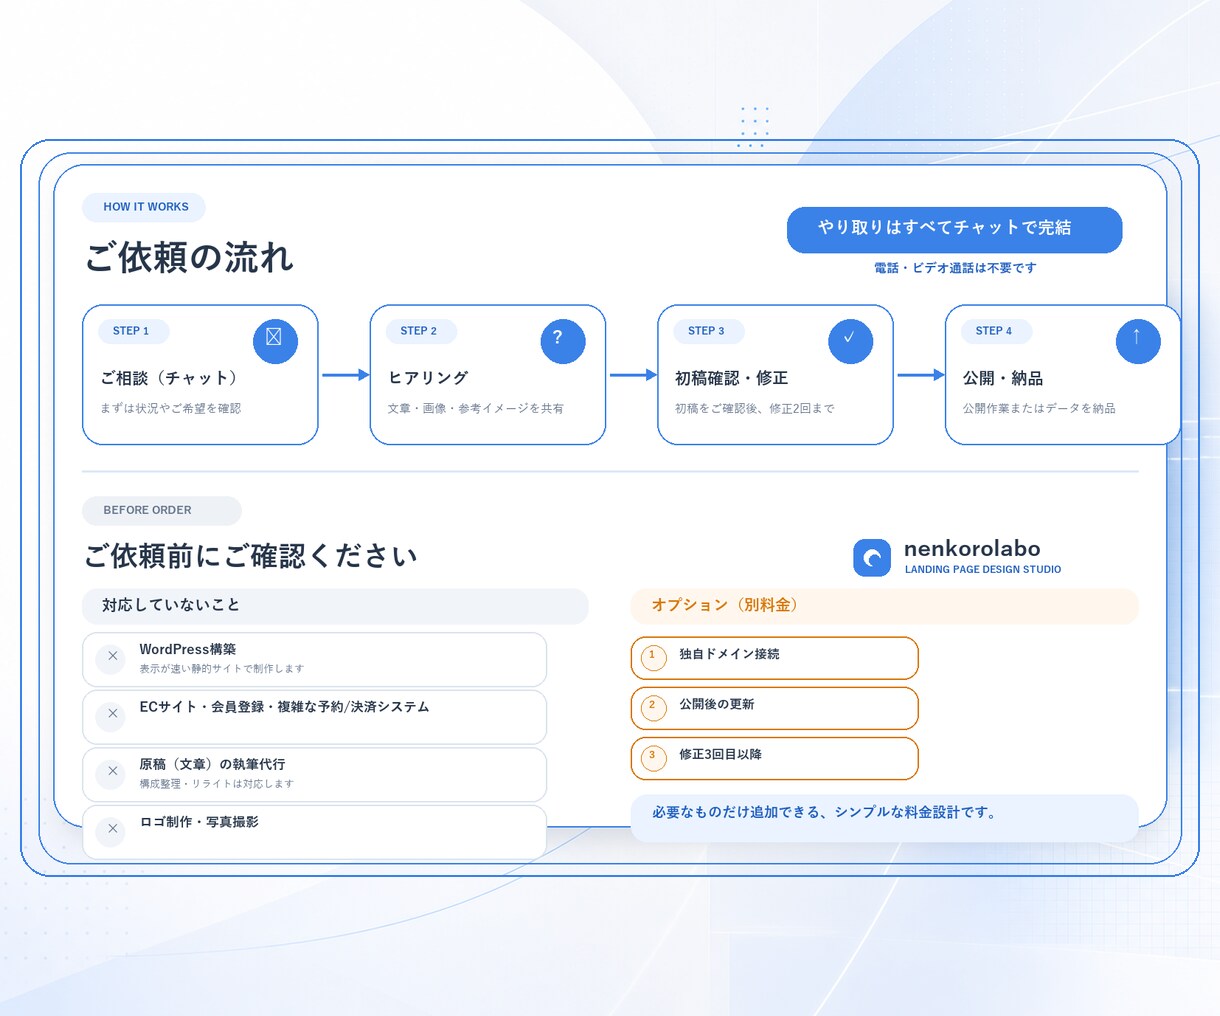
Task: Click the X icon beside ECサイト row
Action: [111, 715]
